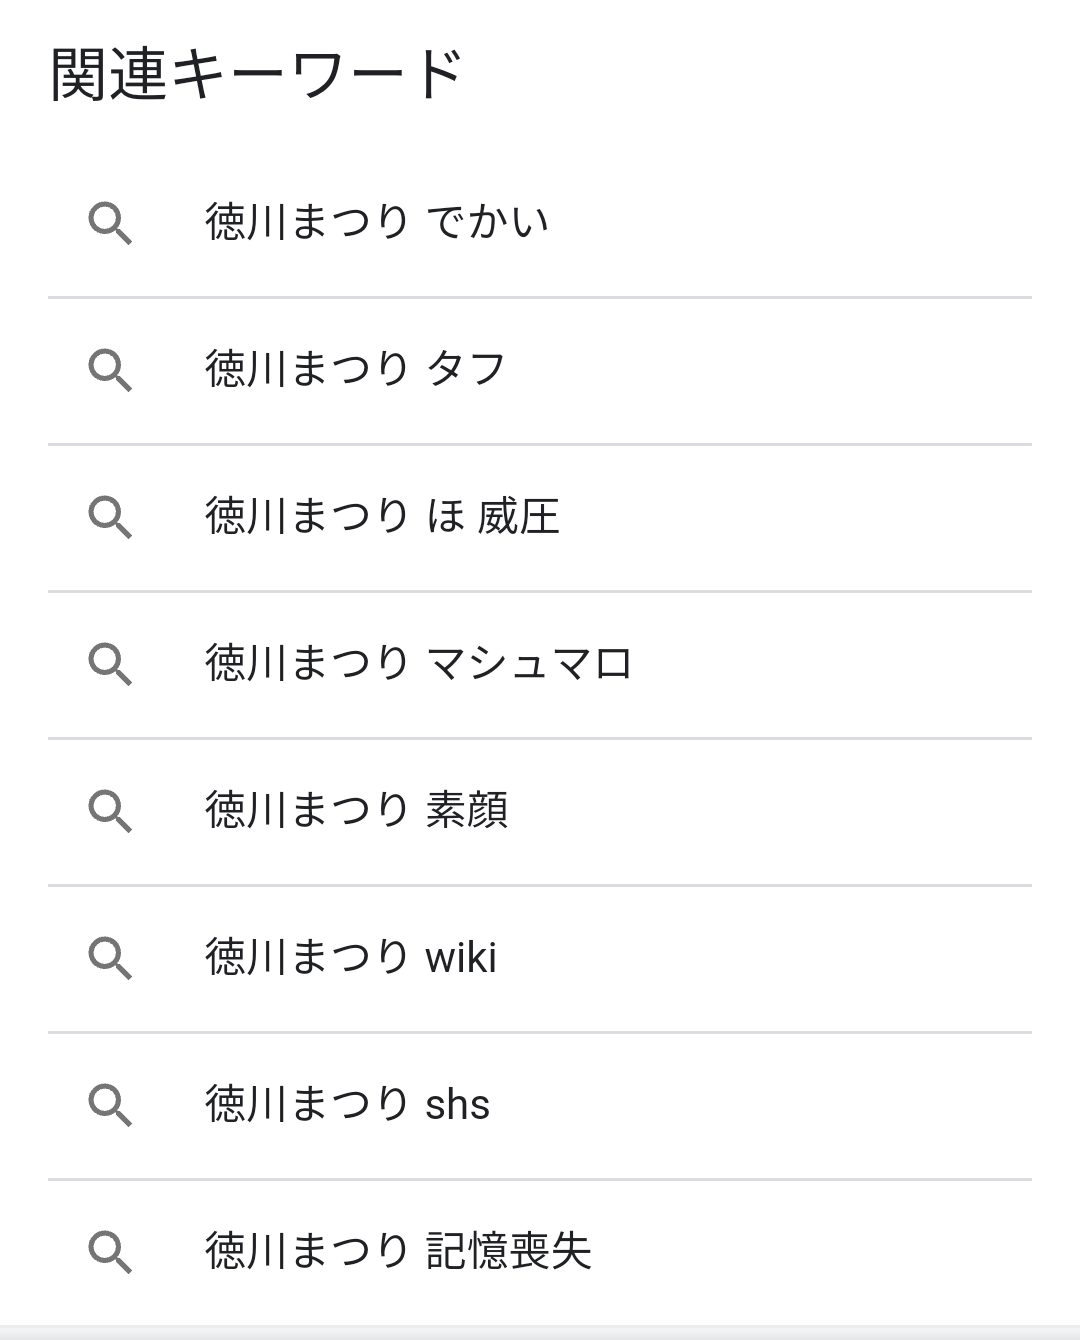Click search icon beside 徳川まつり ほ 威圧
Viewport: 1080px width, 1340px height.
click(110, 517)
